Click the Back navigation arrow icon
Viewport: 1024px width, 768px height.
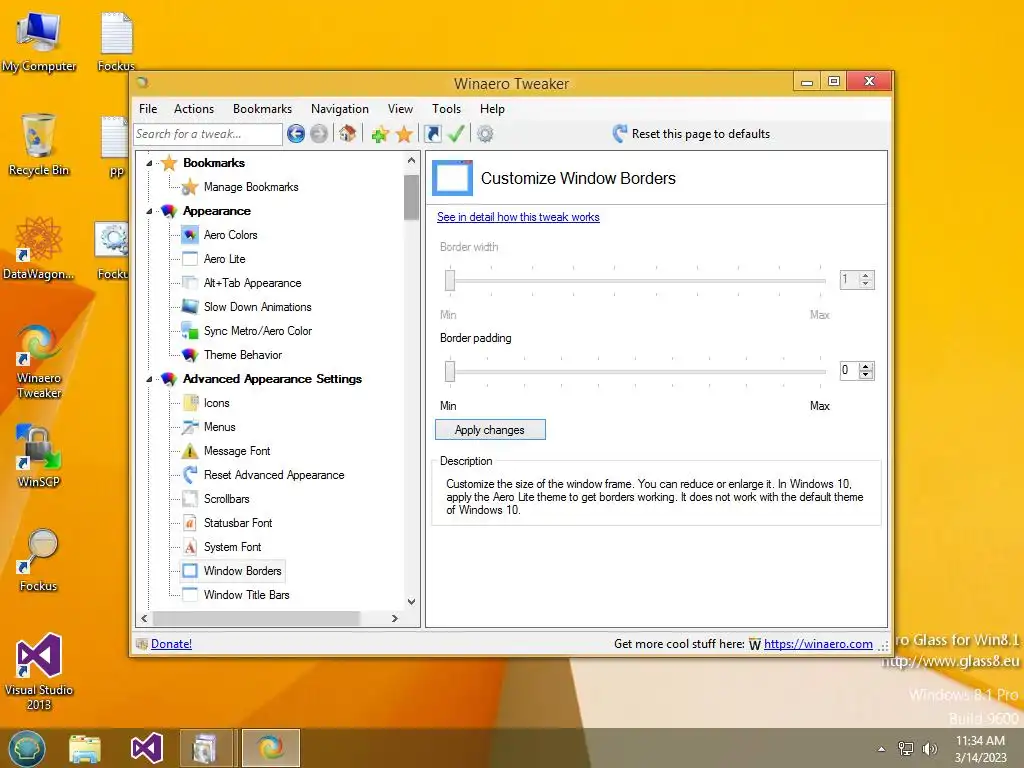(x=296, y=134)
